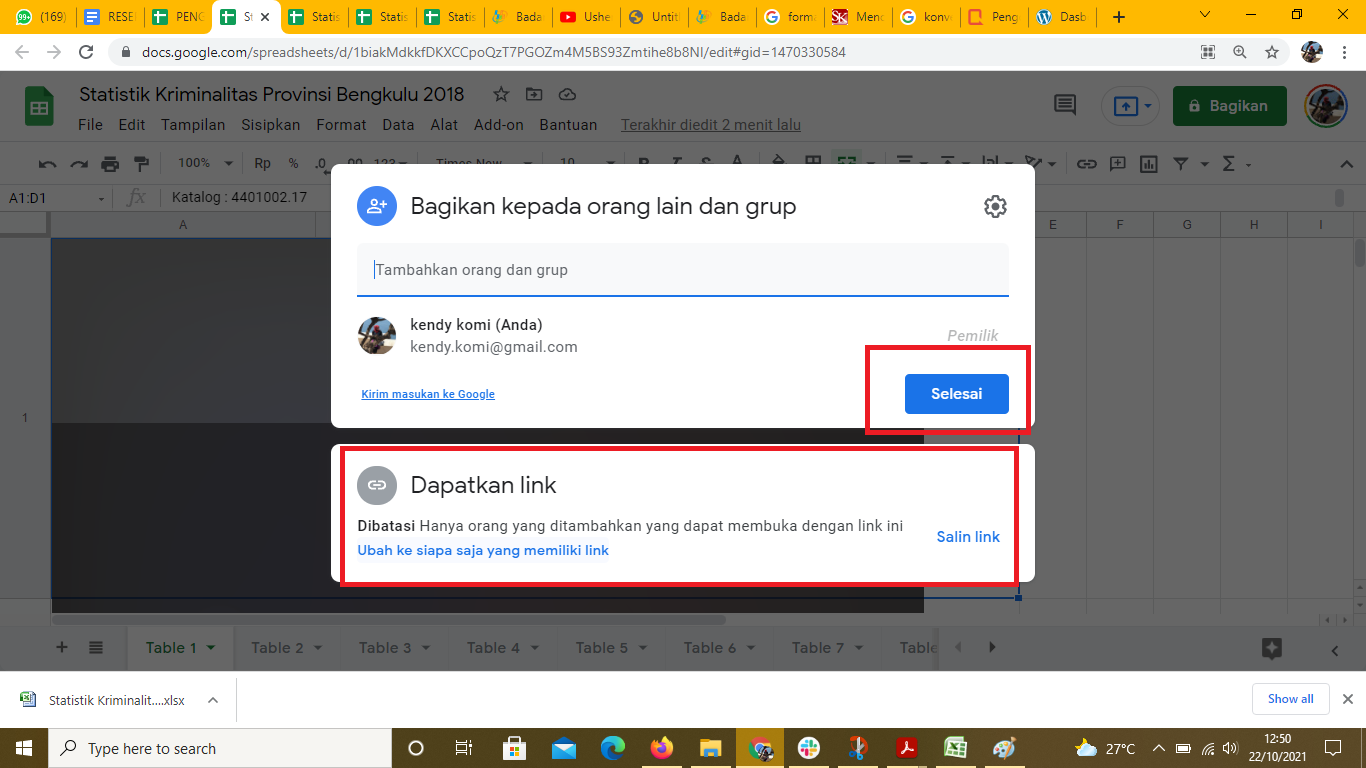Open the Explore icon at bottom right
Viewport: 1366px width, 768px height.
coord(1271,648)
